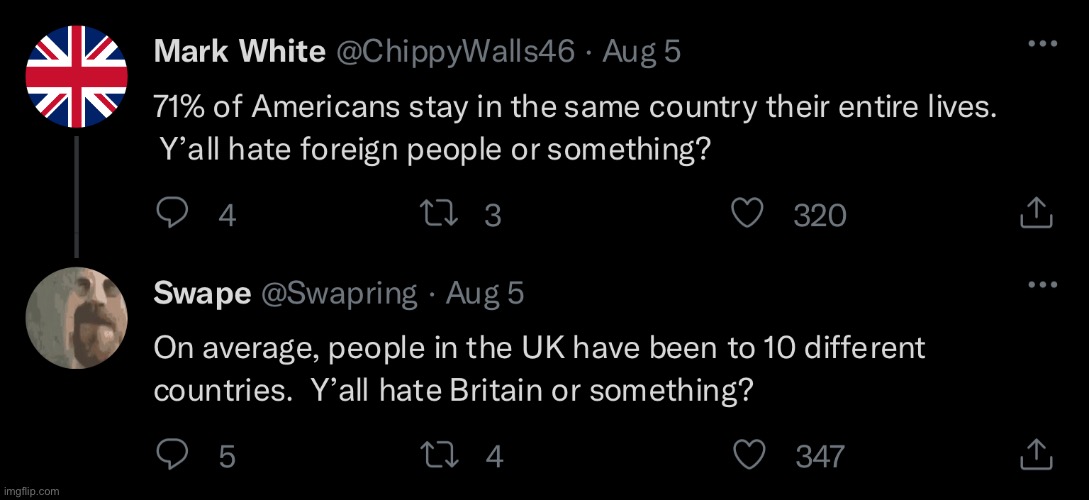Open the @ChippyWalls46 handle
Viewport: 1089px width, 500px height.
click(455, 52)
